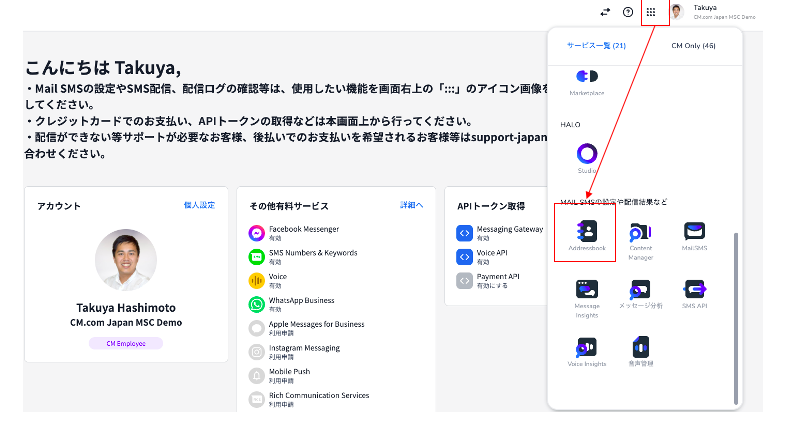787x429 pixels.
Task: Open the 個人設定 link
Action: pyautogui.click(x=199, y=205)
